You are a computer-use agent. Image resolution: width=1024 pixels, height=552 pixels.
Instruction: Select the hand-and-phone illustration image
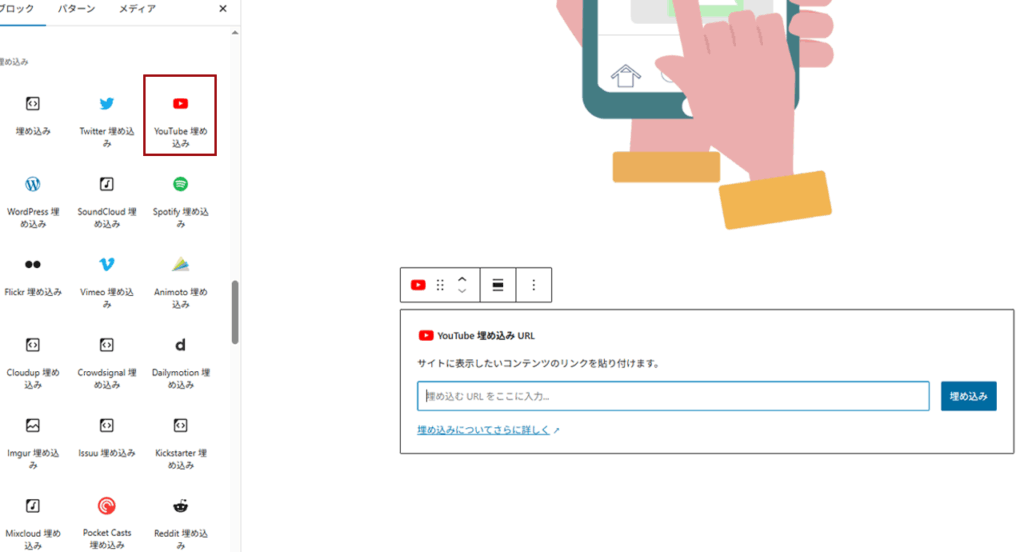695,114
